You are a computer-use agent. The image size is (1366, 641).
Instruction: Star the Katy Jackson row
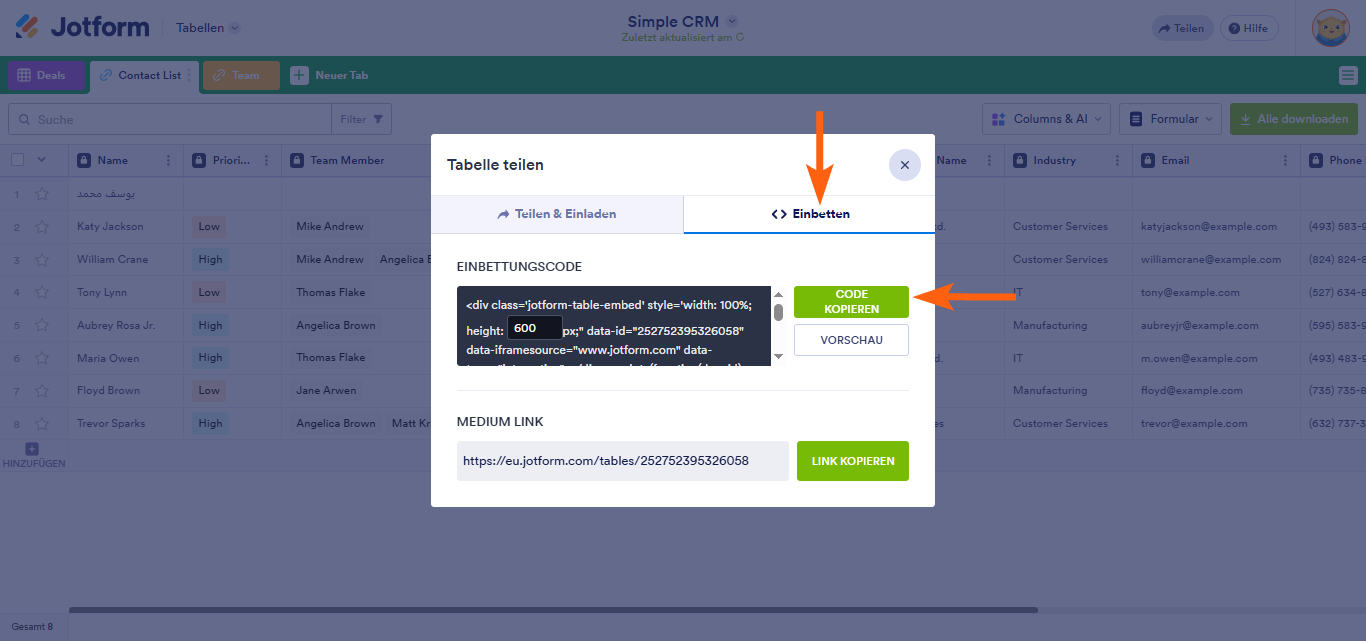click(42, 227)
